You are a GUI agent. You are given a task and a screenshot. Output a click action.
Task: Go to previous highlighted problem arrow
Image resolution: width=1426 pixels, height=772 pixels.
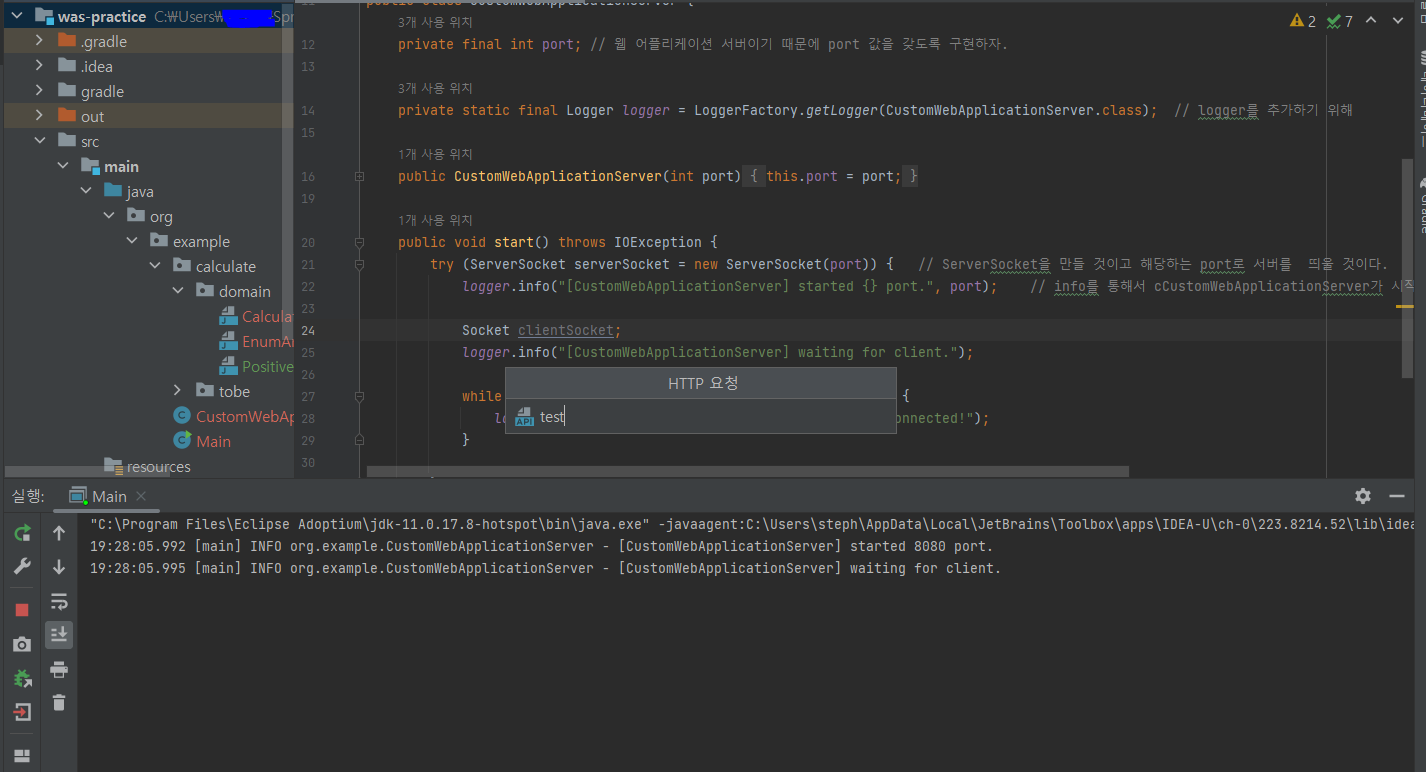click(1371, 21)
